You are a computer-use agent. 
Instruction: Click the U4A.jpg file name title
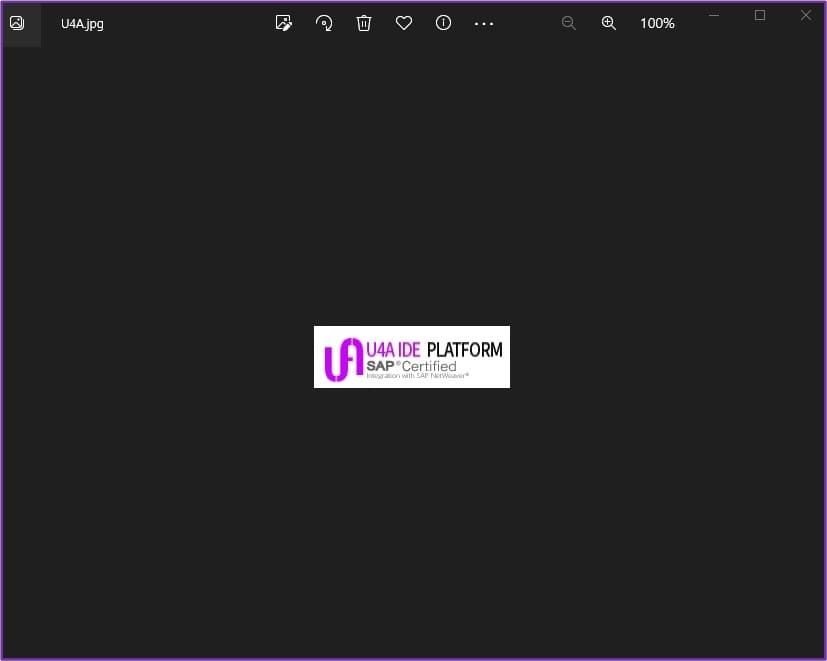tap(82, 24)
